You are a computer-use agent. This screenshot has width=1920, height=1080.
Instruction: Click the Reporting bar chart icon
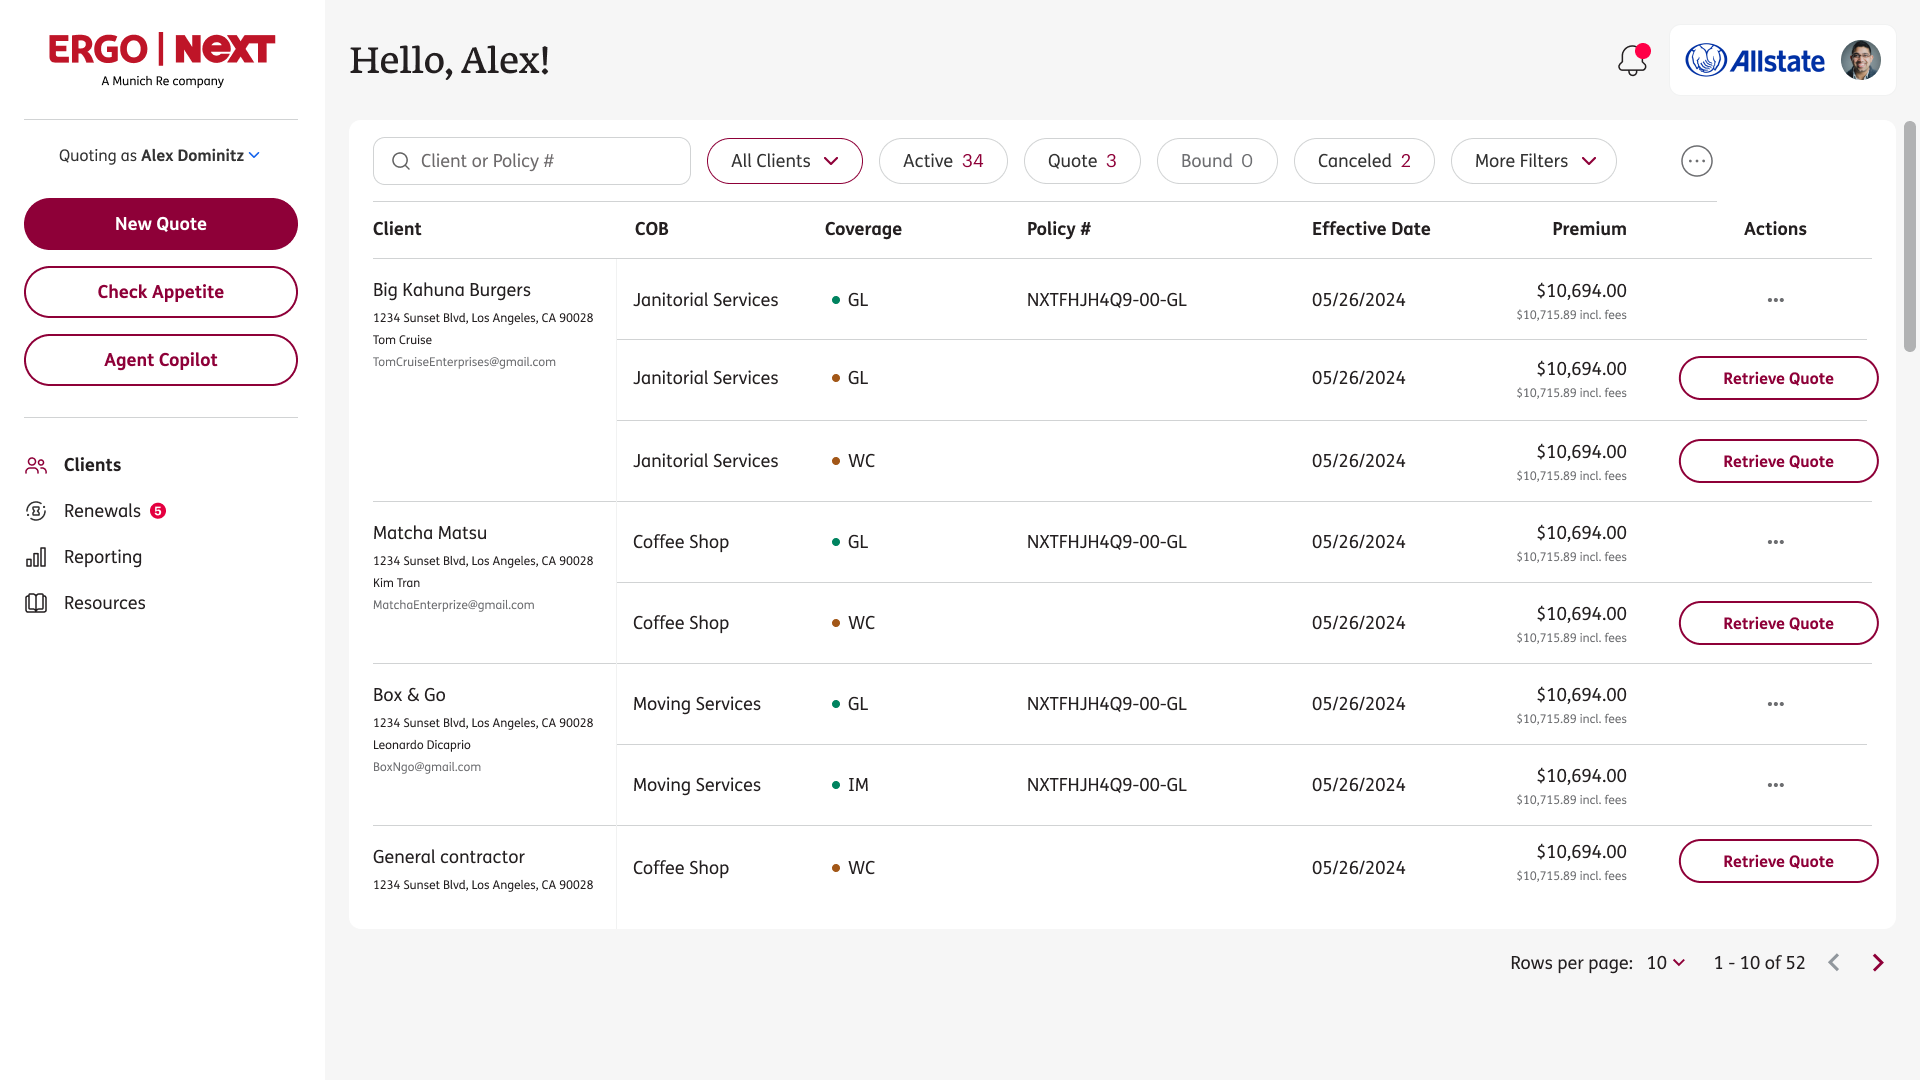pyautogui.click(x=36, y=557)
